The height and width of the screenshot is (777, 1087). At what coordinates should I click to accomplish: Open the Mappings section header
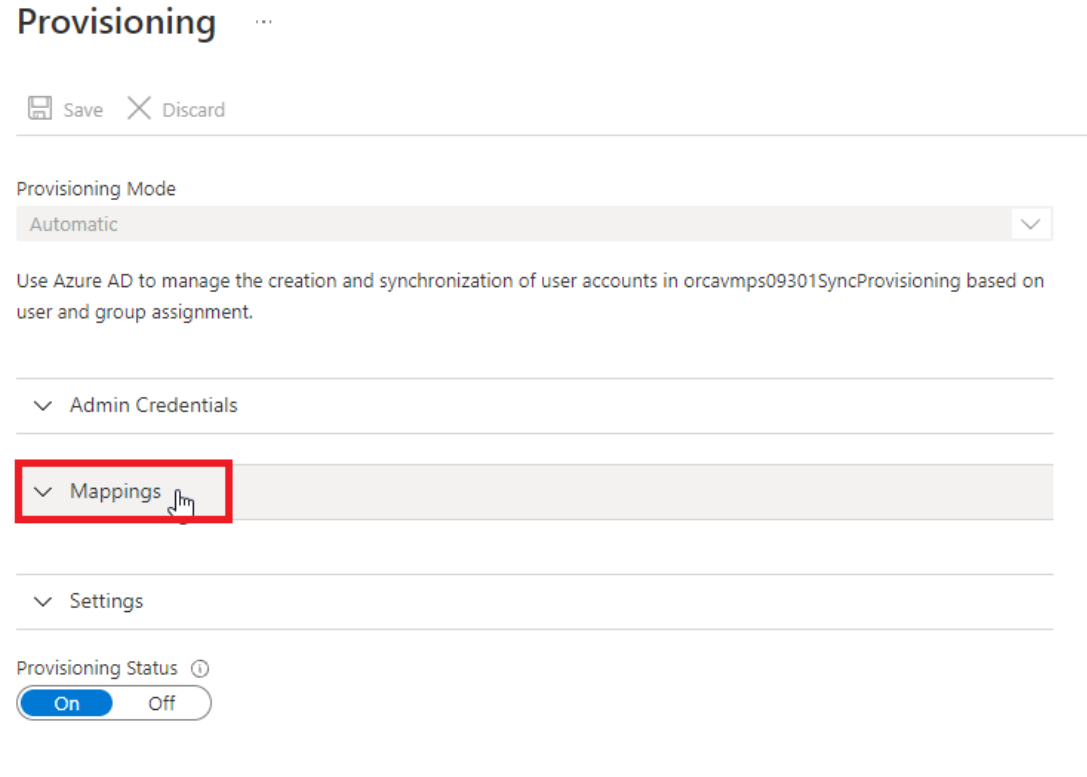(534, 491)
